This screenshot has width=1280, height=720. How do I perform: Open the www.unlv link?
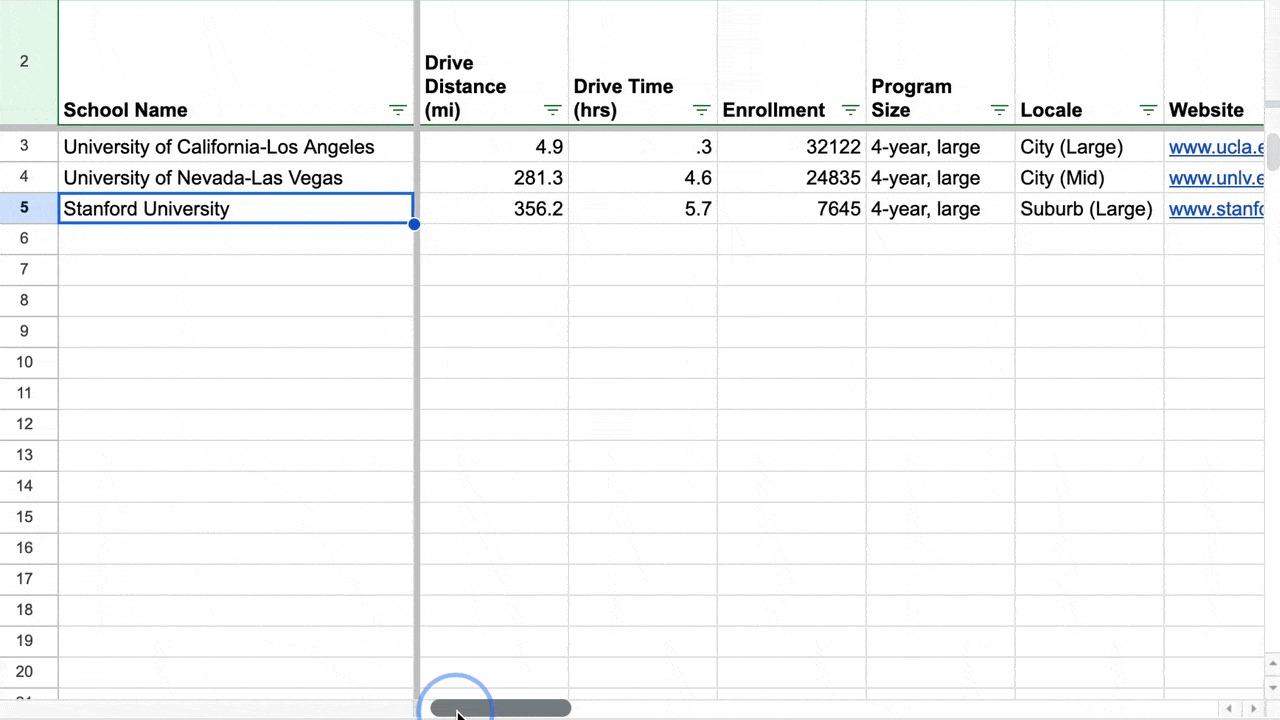[1216, 178]
